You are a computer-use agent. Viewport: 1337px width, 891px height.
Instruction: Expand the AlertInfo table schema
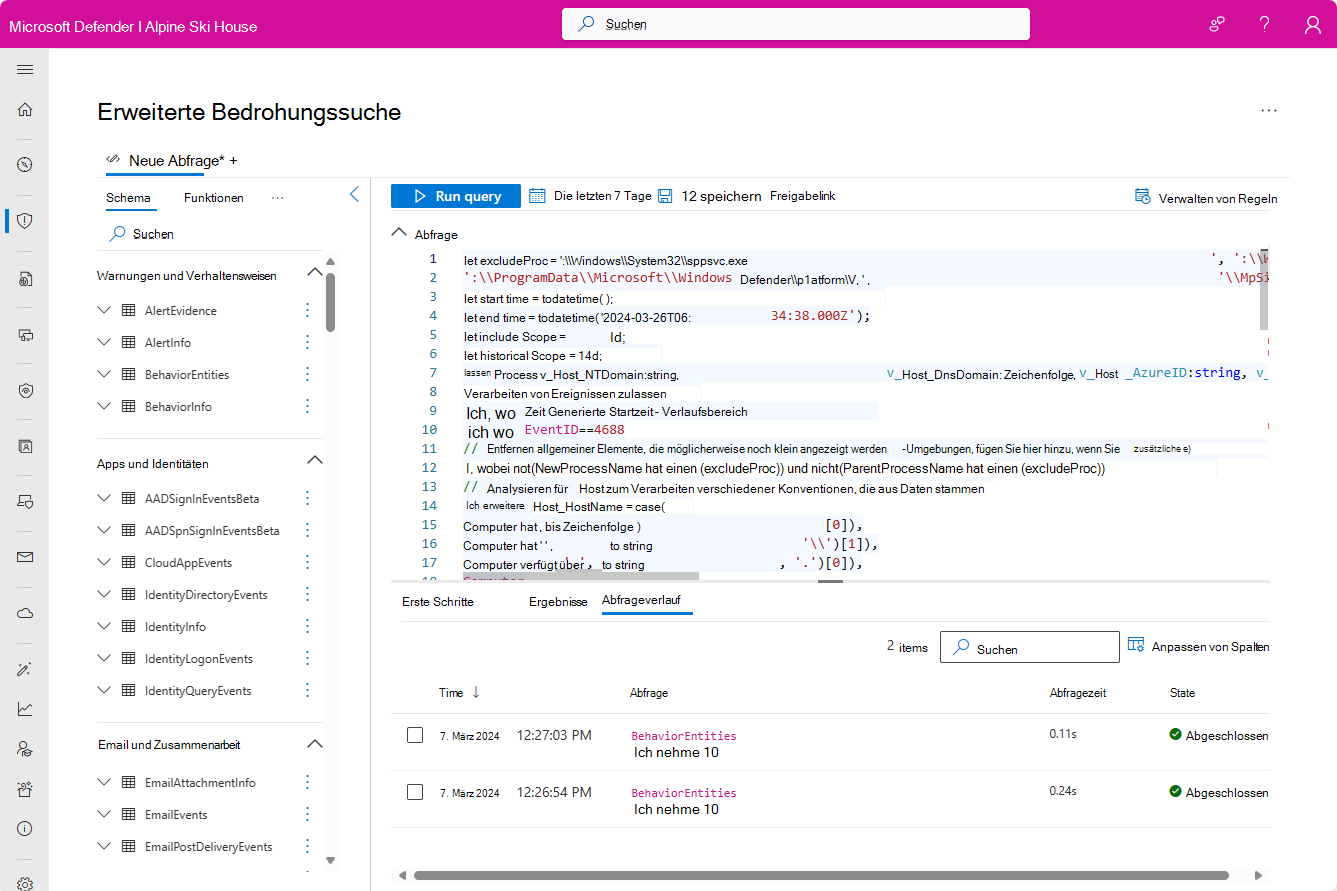[x=104, y=342]
